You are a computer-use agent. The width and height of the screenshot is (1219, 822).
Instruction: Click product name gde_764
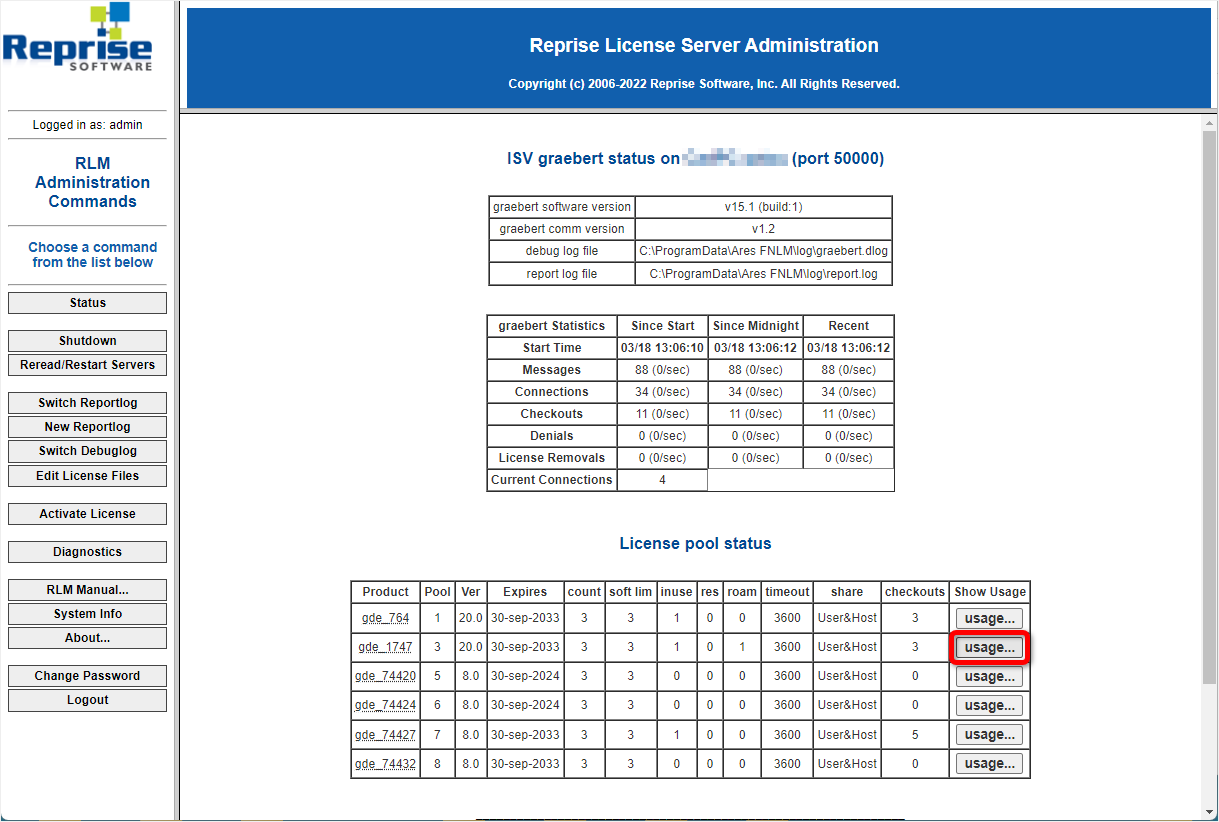tap(386, 618)
